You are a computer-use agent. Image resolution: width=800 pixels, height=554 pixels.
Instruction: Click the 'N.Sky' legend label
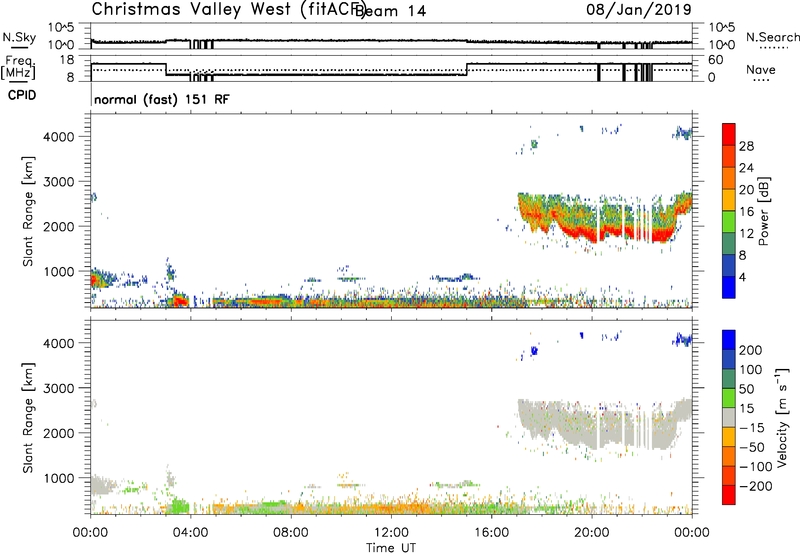(x=19, y=37)
